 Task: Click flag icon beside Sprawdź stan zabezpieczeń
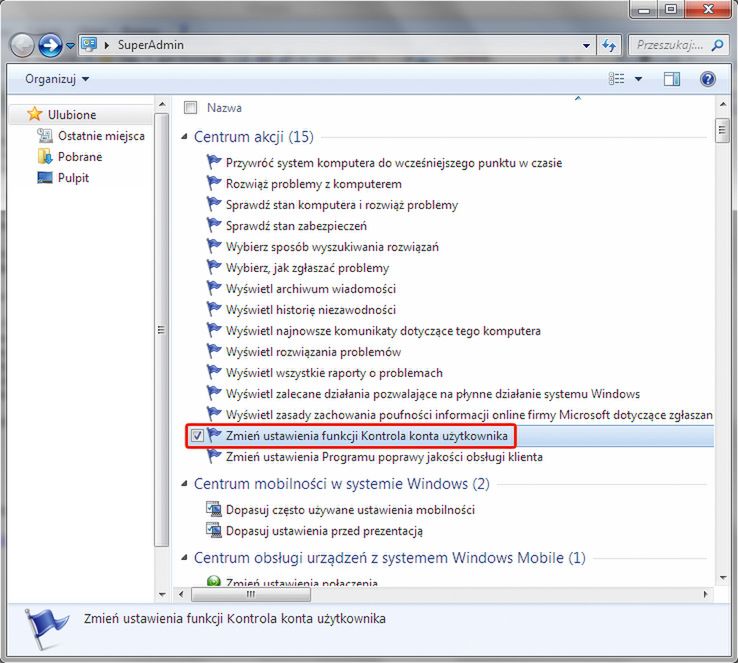214,225
